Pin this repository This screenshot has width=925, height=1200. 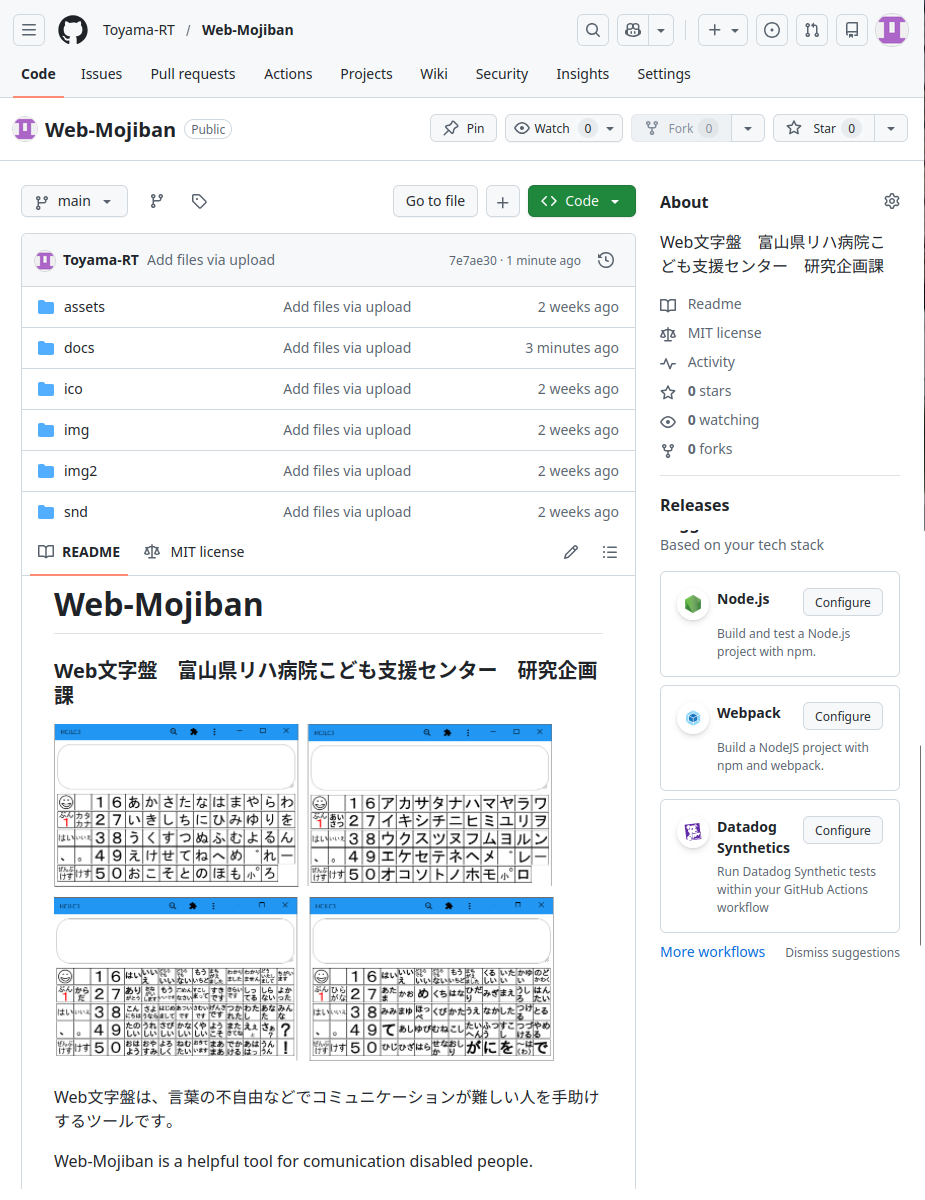[x=463, y=128]
